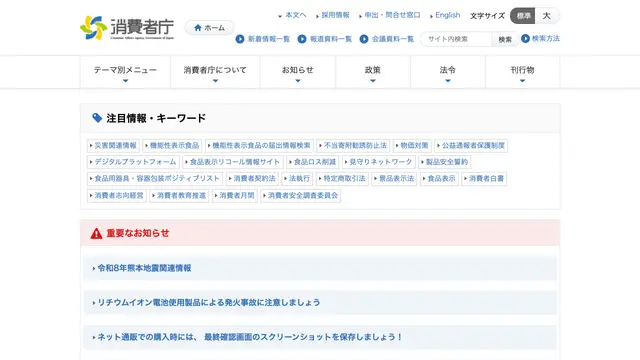Open 消費者安全調査委員会 tag
Image resolution: width=640 pixels, height=360 pixels.
301,196
